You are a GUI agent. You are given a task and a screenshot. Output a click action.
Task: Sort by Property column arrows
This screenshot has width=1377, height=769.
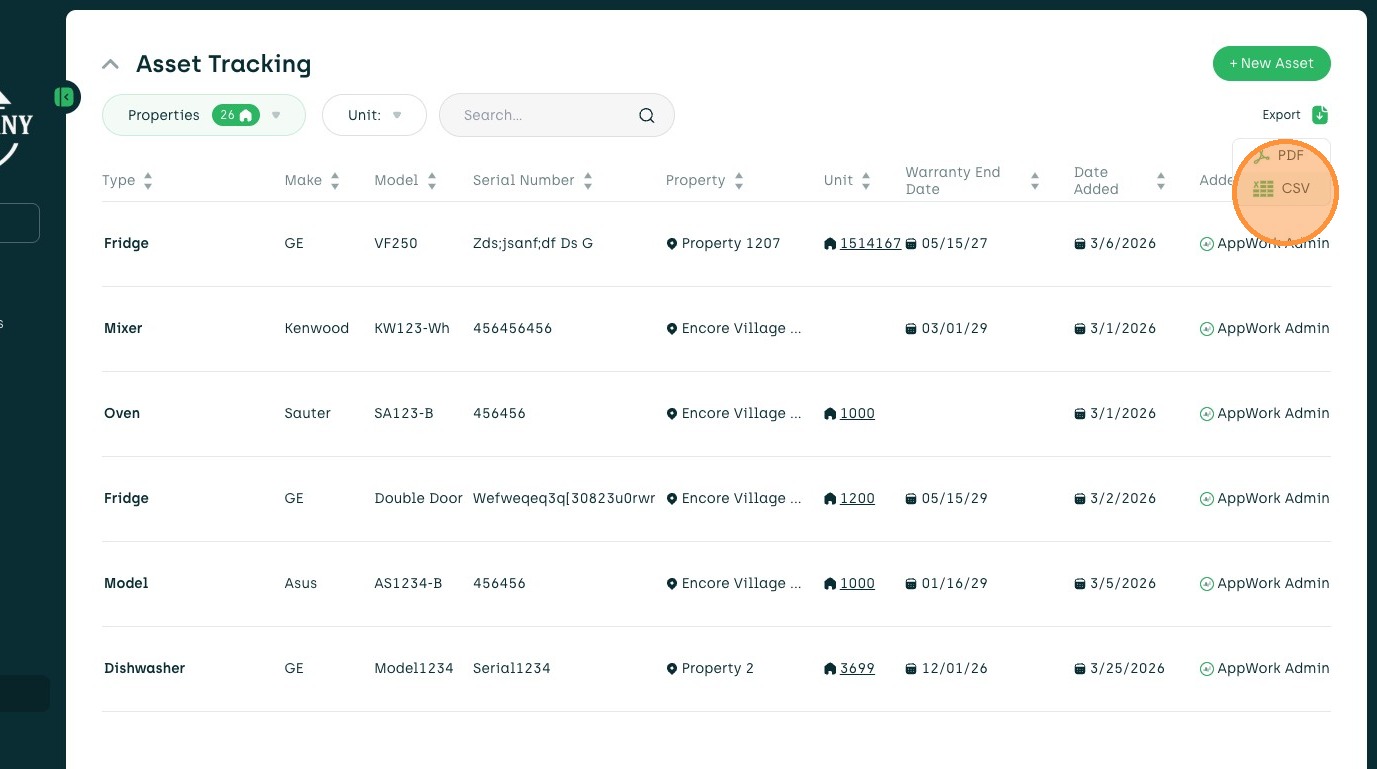coord(739,181)
